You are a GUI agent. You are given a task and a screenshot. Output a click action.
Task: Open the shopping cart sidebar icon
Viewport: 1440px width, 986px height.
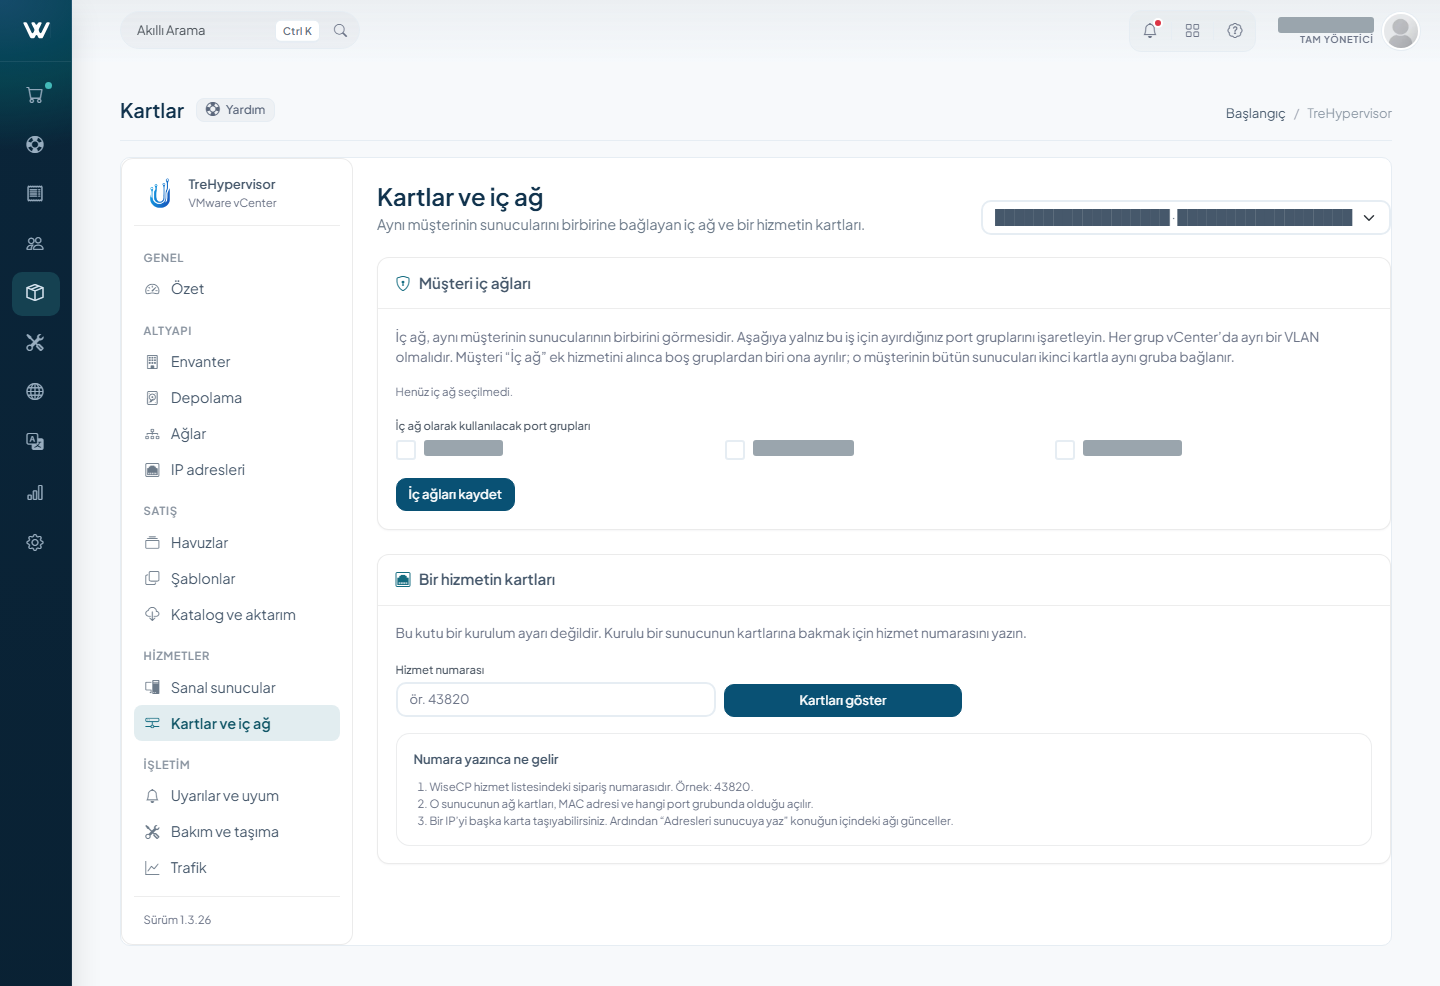click(x=35, y=95)
